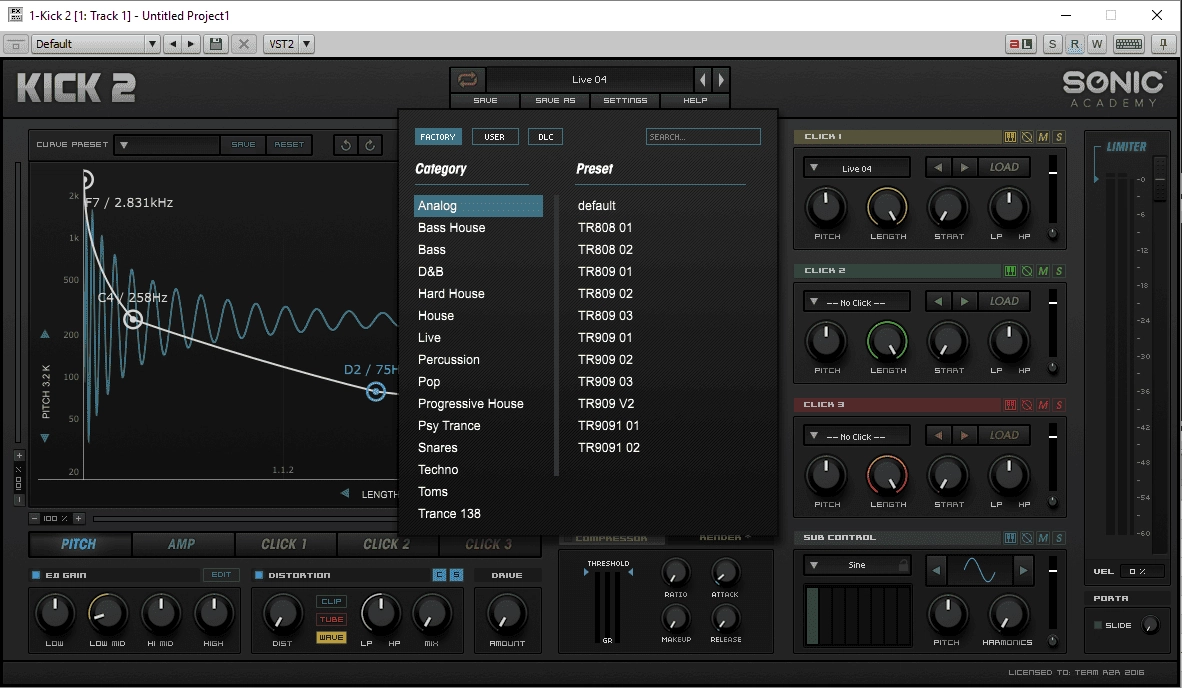Open the virtual keyboard icon in host toolbar

[x=1128, y=44]
